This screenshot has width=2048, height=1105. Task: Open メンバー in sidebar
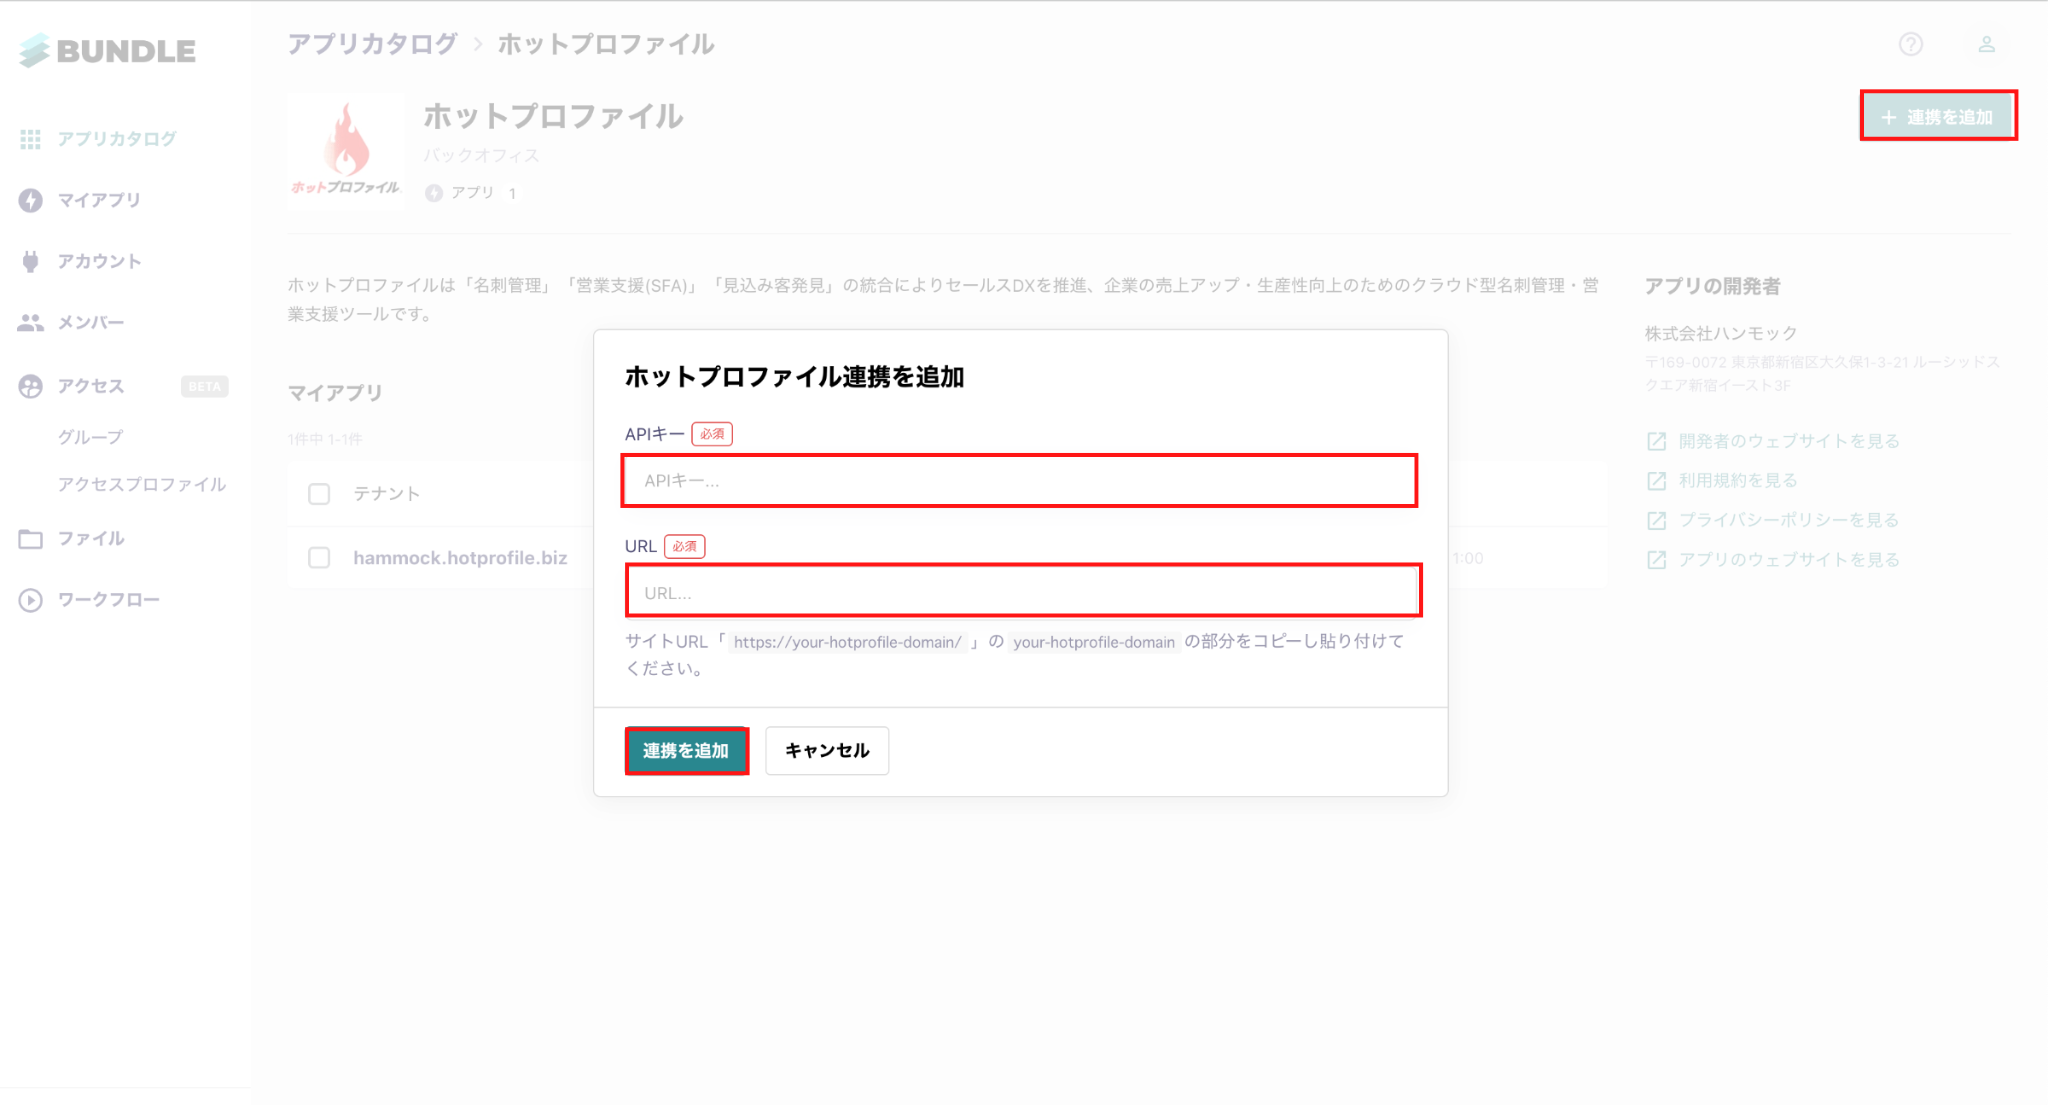(x=91, y=322)
